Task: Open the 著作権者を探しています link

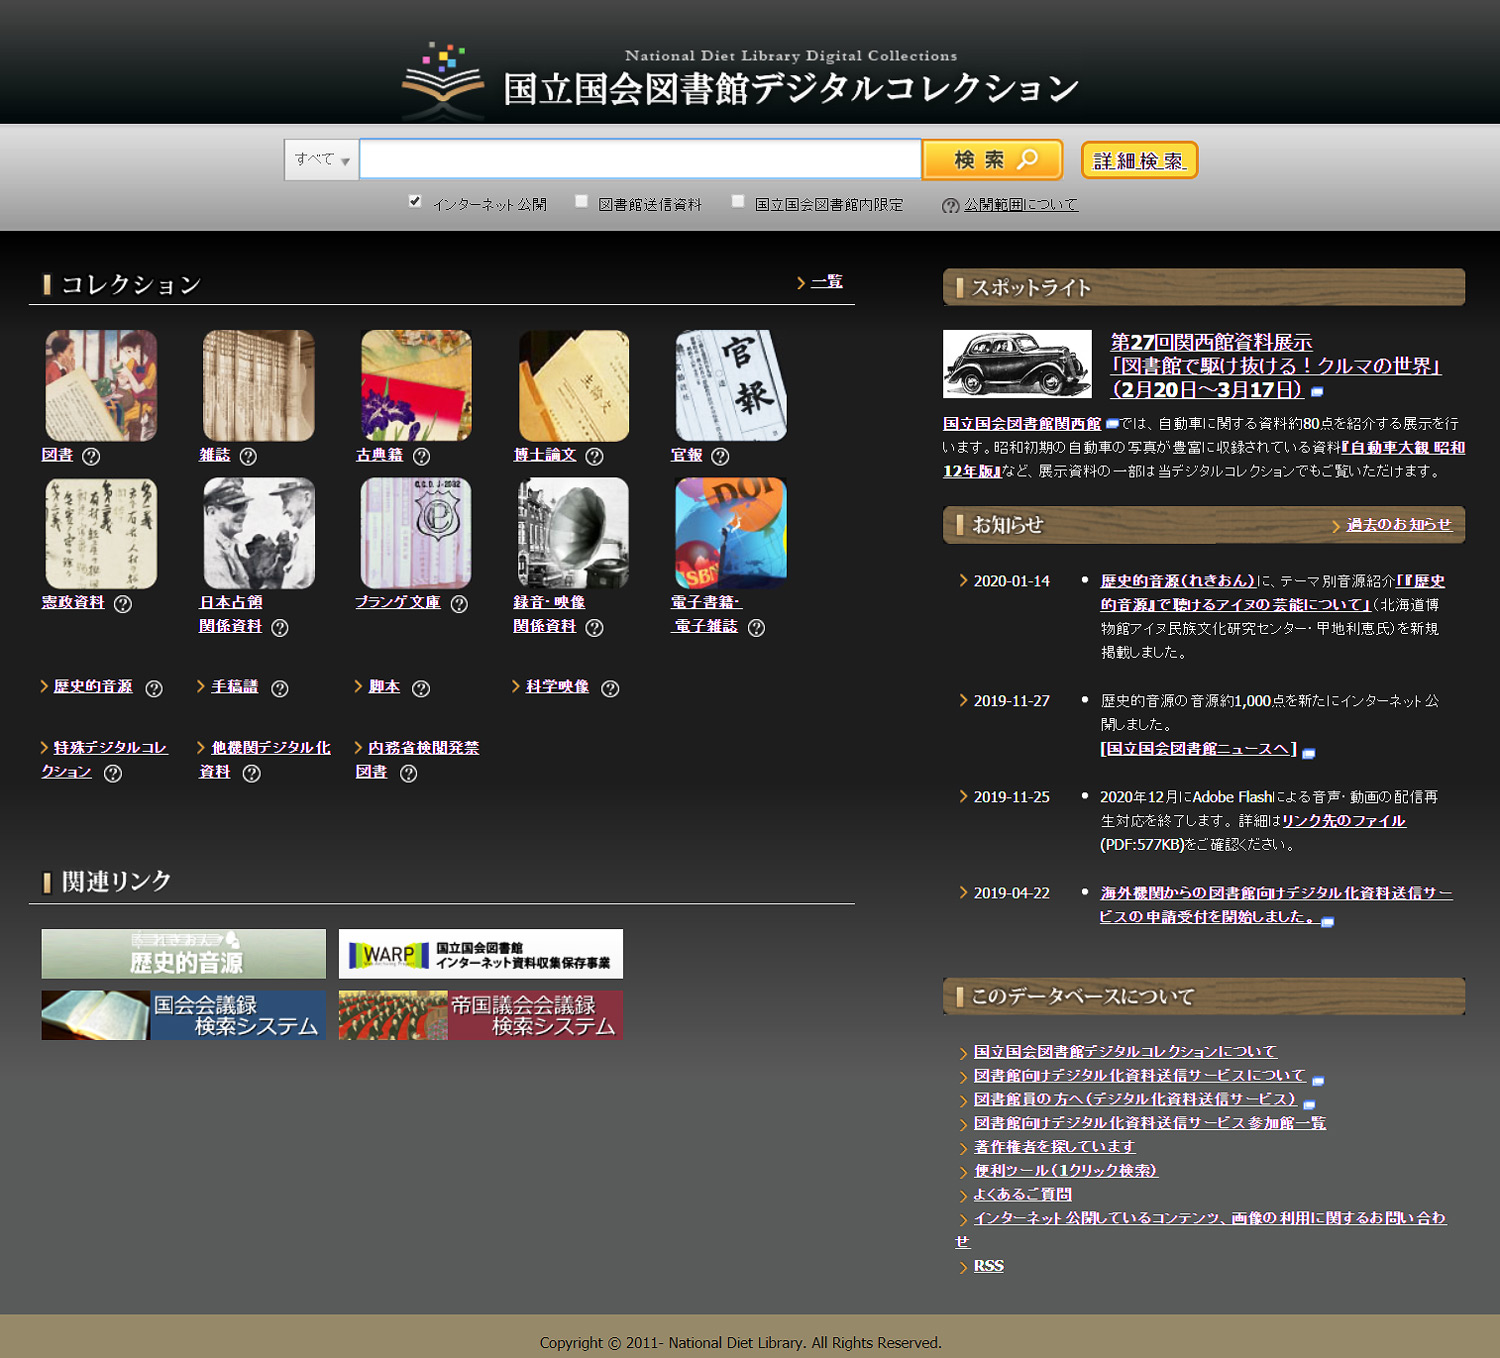Action: coord(1054,1147)
